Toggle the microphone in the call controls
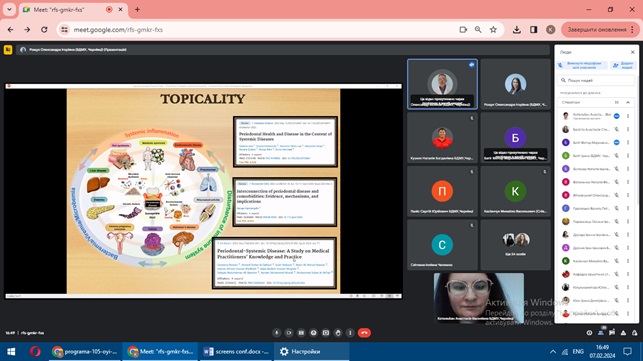Image resolution: width=643 pixels, height=361 pixels. coord(277,333)
